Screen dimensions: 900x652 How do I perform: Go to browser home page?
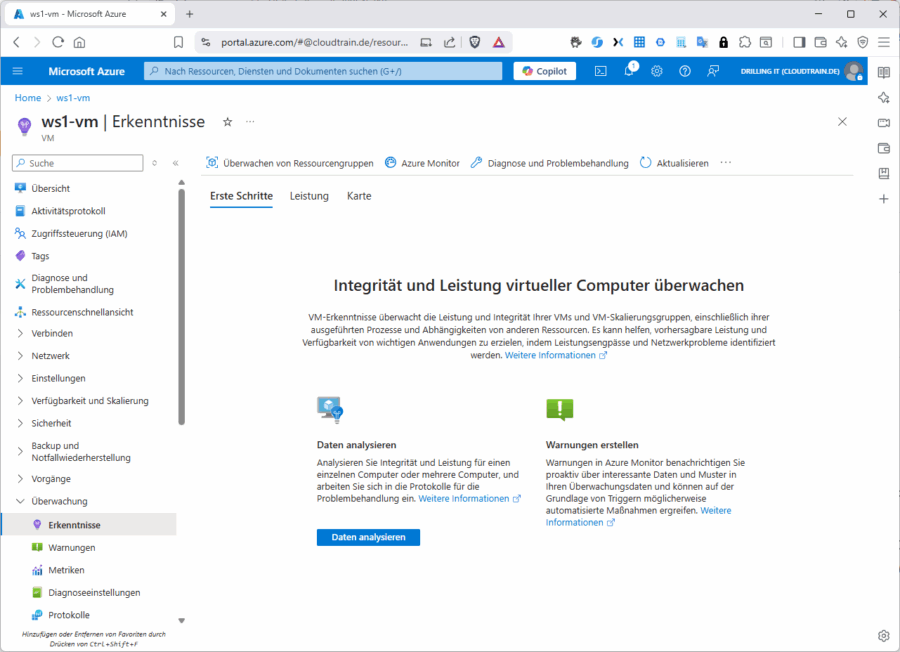coord(80,42)
